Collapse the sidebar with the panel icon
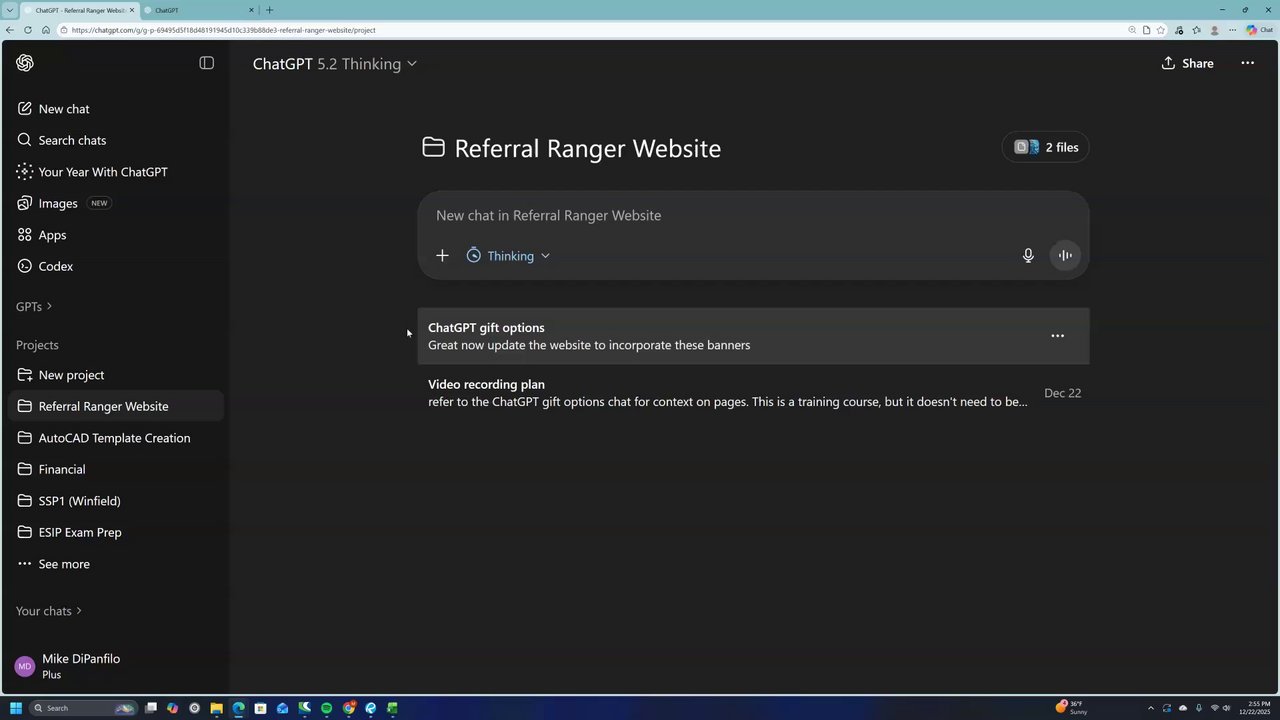Screen dimensions: 1280x720 [207, 63]
